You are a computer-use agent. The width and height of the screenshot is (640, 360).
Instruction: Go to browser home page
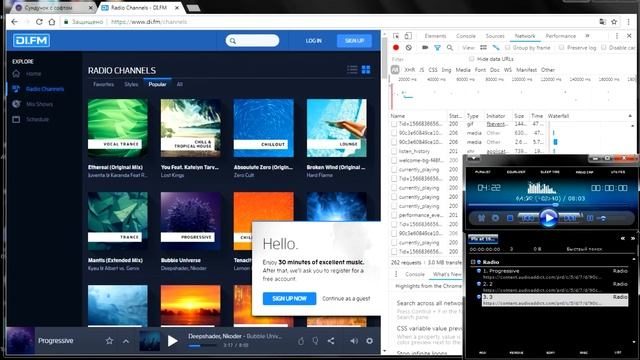52,22
